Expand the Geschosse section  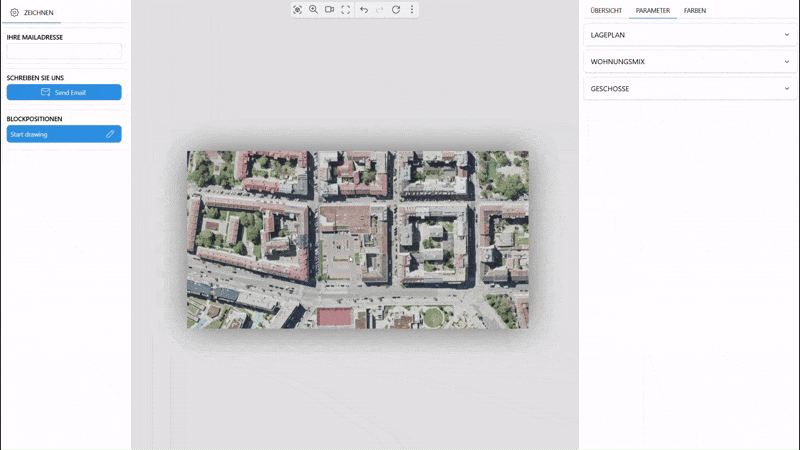690,89
